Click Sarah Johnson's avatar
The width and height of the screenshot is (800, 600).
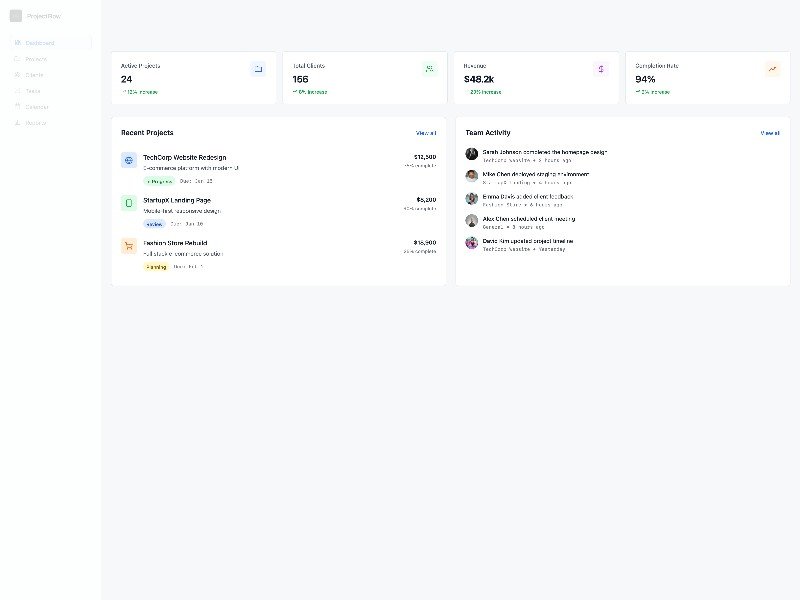tap(472, 154)
